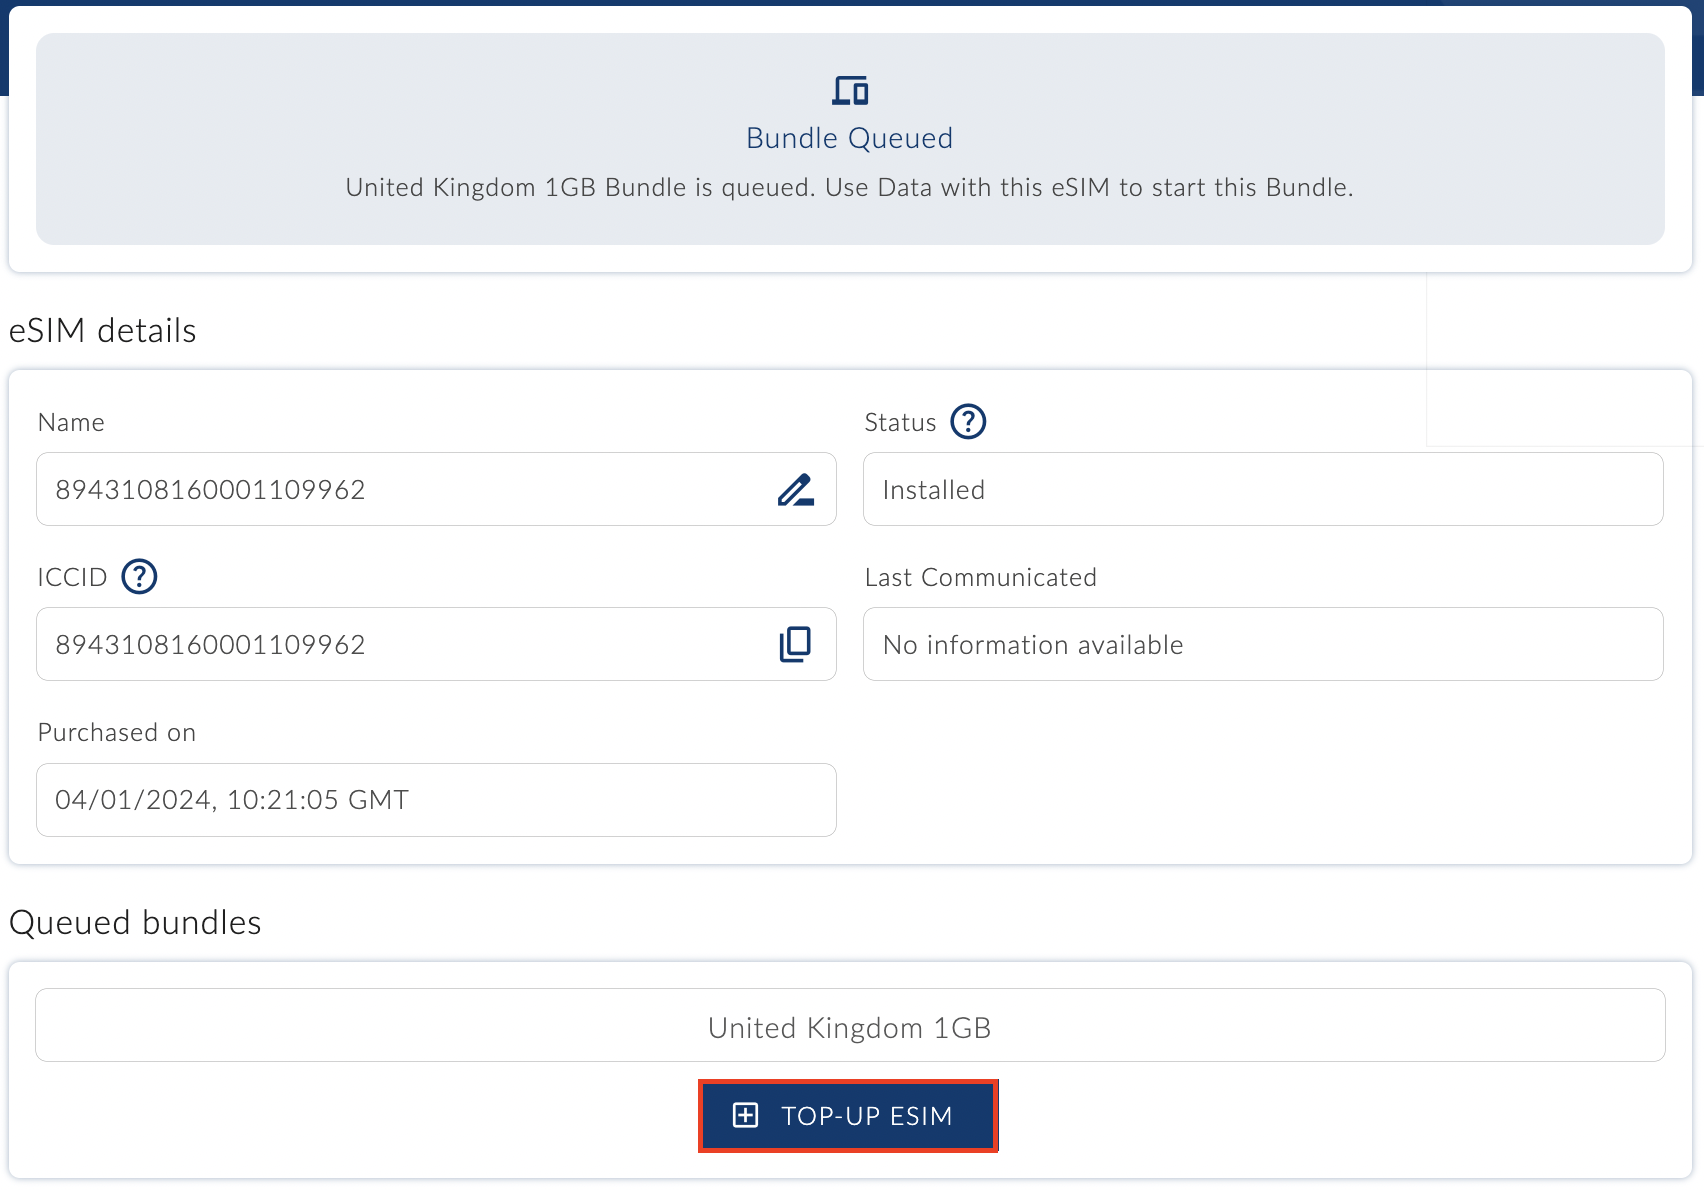The height and width of the screenshot is (1190, 1704).
Task: Click the Purchased on date field
Action: (436, 800)
